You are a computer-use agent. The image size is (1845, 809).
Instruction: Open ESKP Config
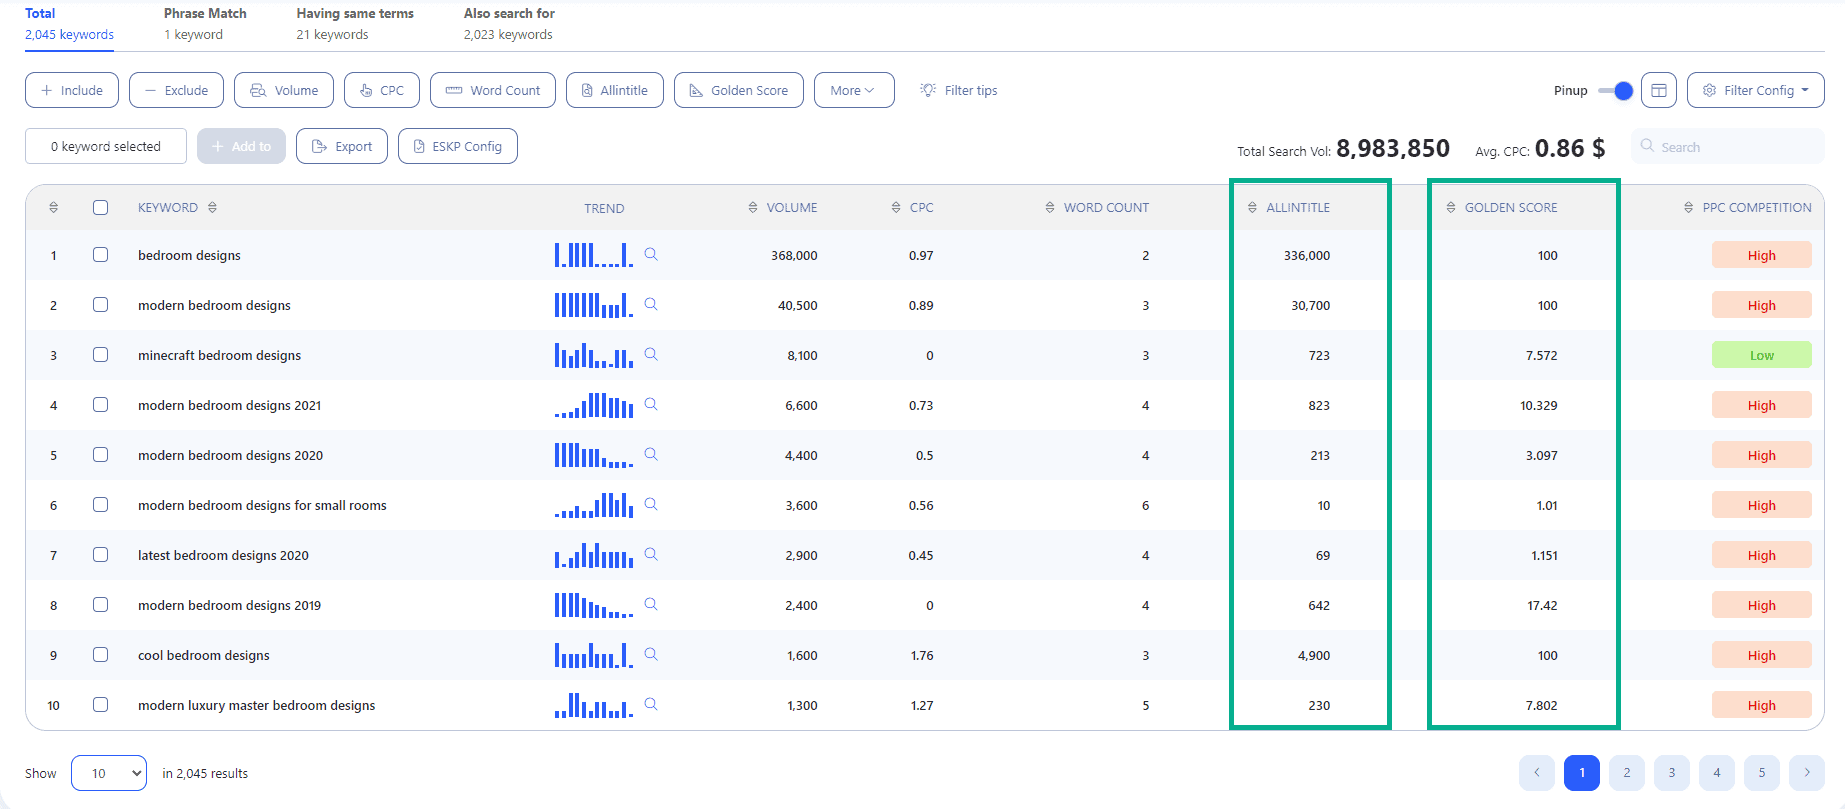click(x=458, y=146)
